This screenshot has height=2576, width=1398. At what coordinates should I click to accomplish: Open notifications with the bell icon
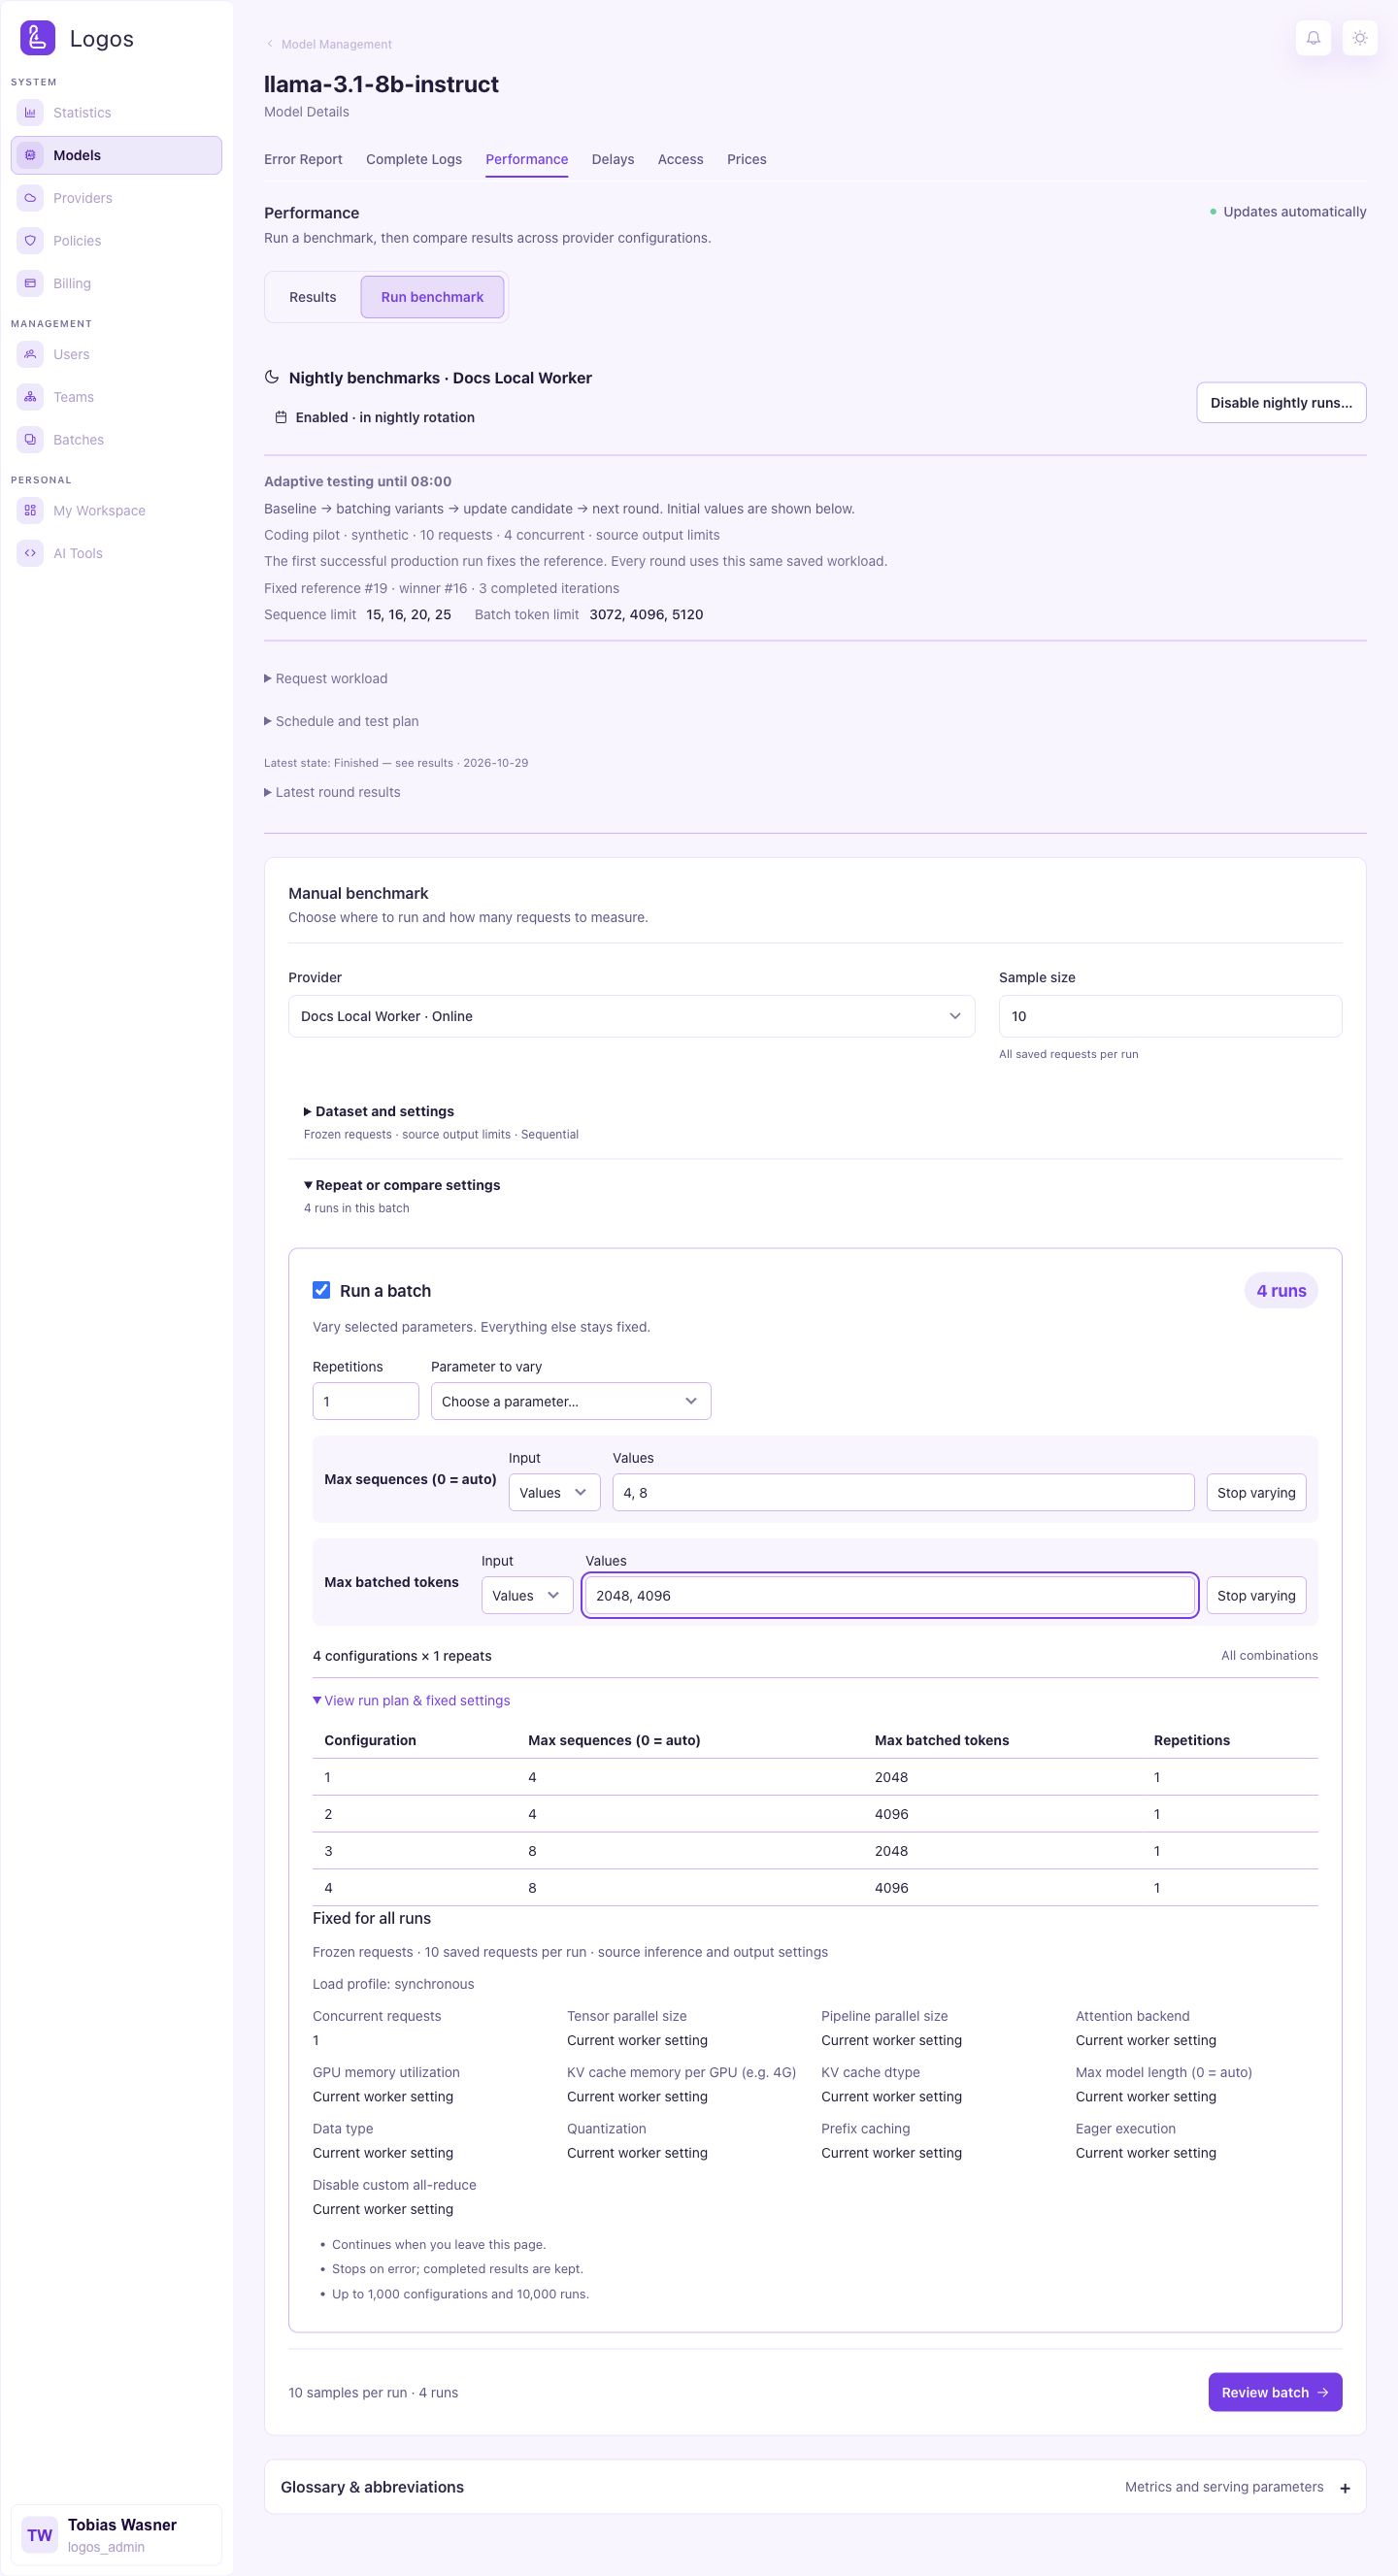pos(1313,38)
